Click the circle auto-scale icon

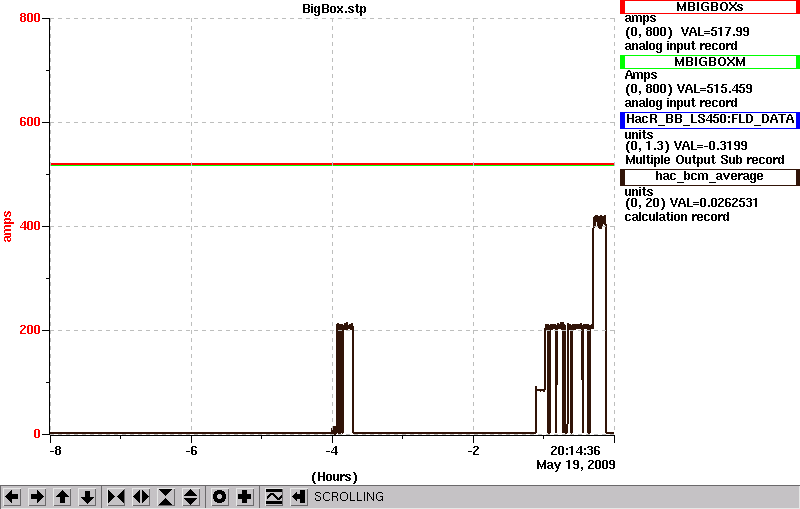(x=220, y=497)
